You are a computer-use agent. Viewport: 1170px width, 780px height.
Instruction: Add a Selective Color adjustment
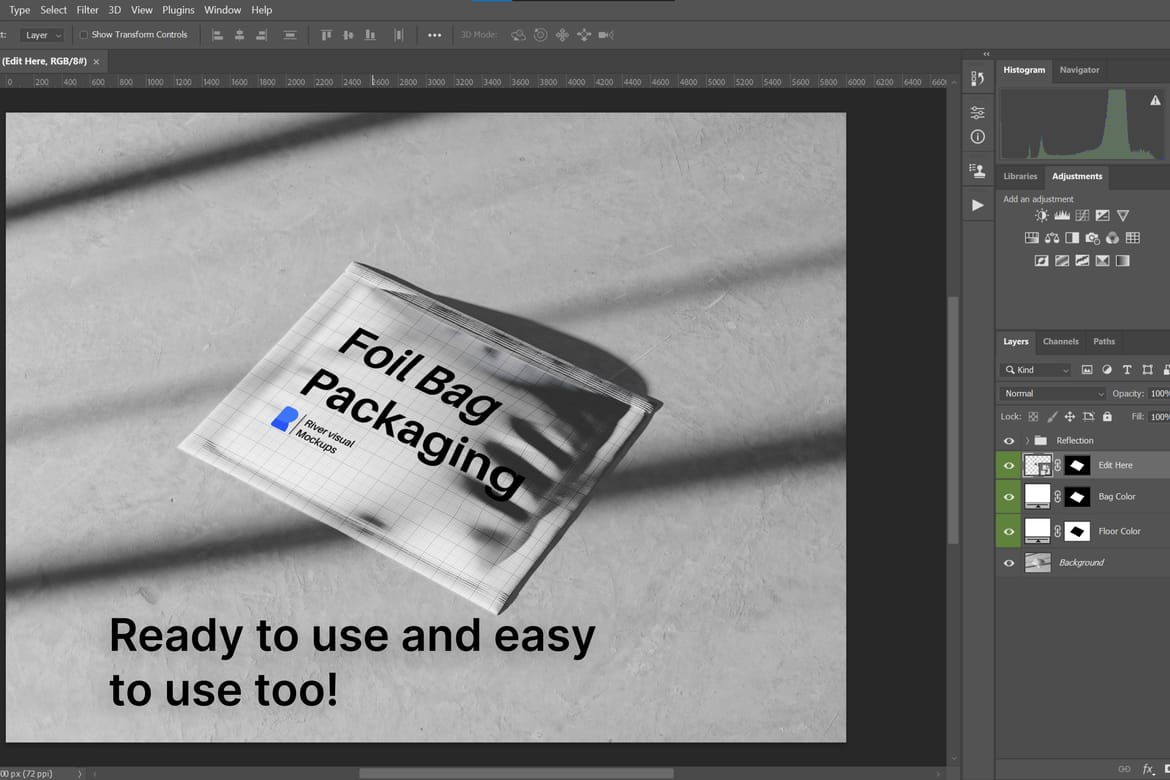coord(1102,260)
